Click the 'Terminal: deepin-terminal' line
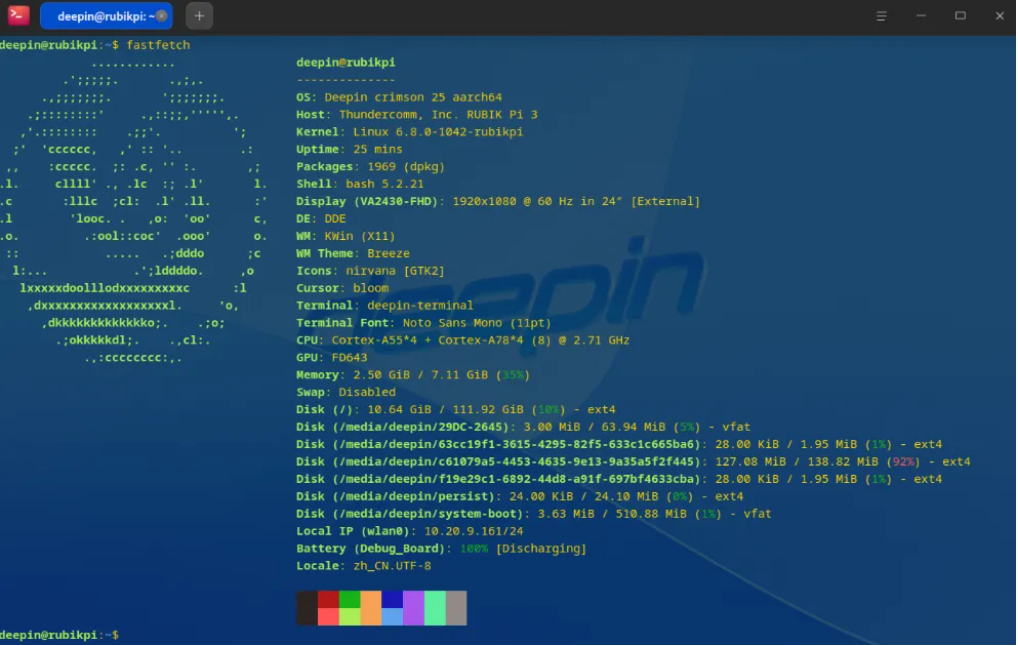1018x646 pixels. (385, 306)
